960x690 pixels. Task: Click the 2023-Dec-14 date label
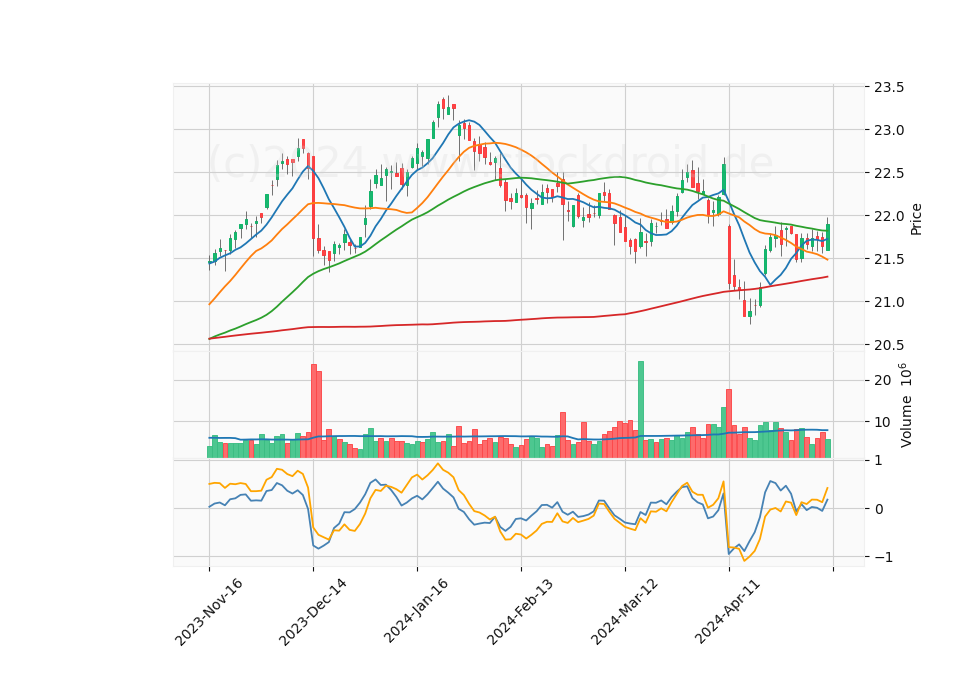click(x=312, y=612)
